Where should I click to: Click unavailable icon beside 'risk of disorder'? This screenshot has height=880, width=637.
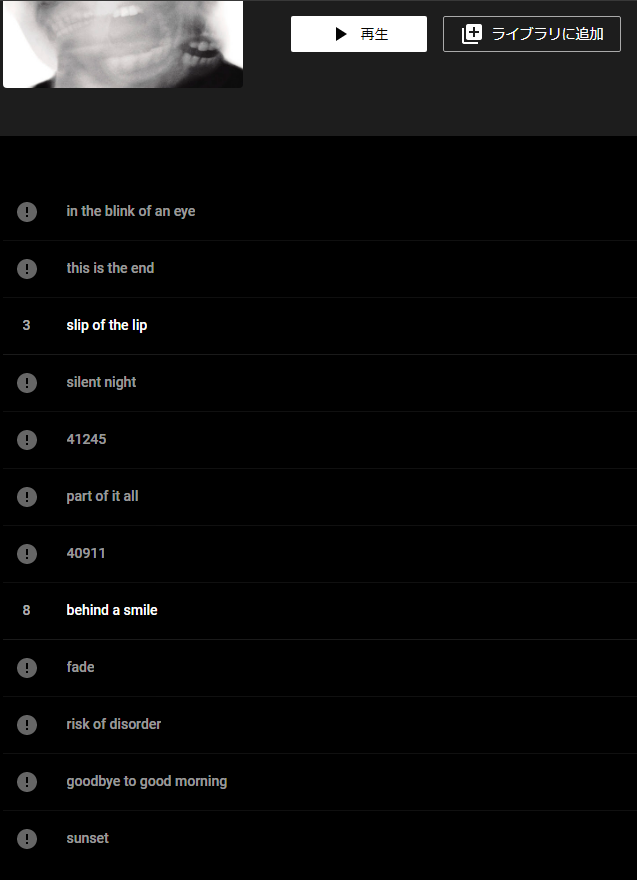click(x=27, y=725)
